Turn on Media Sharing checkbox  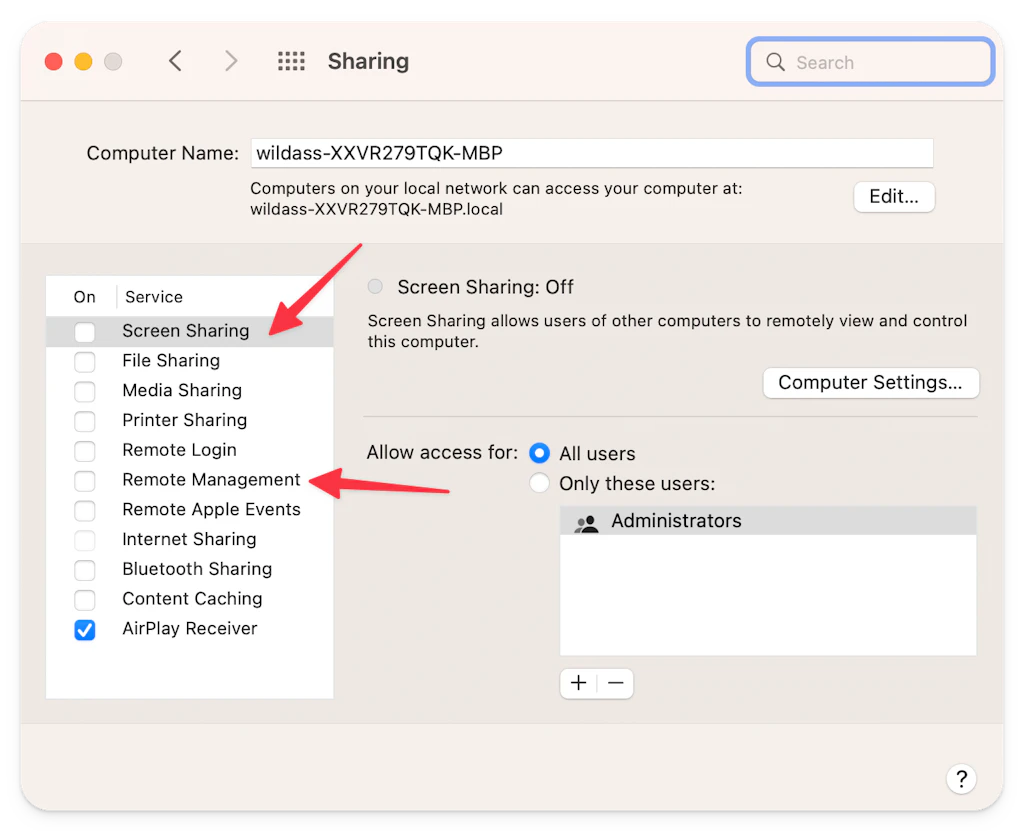tap(85, 391)
